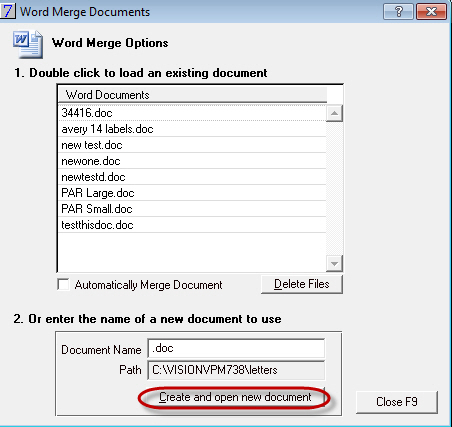Click into the Document Name field

click(236, 349)
